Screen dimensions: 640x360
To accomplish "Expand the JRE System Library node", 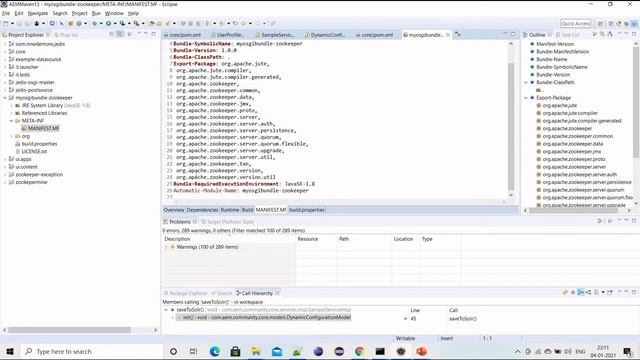I will coord(11,106).
